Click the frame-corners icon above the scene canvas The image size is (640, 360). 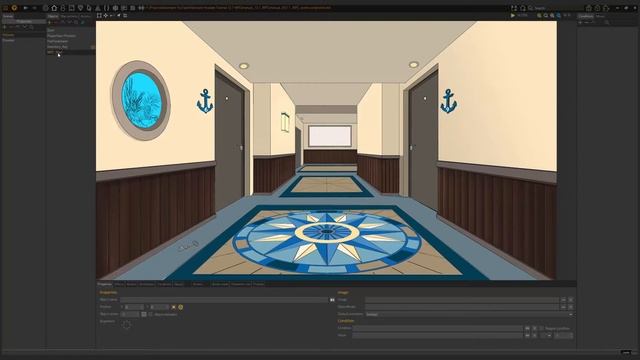click(x=99, y=16)
